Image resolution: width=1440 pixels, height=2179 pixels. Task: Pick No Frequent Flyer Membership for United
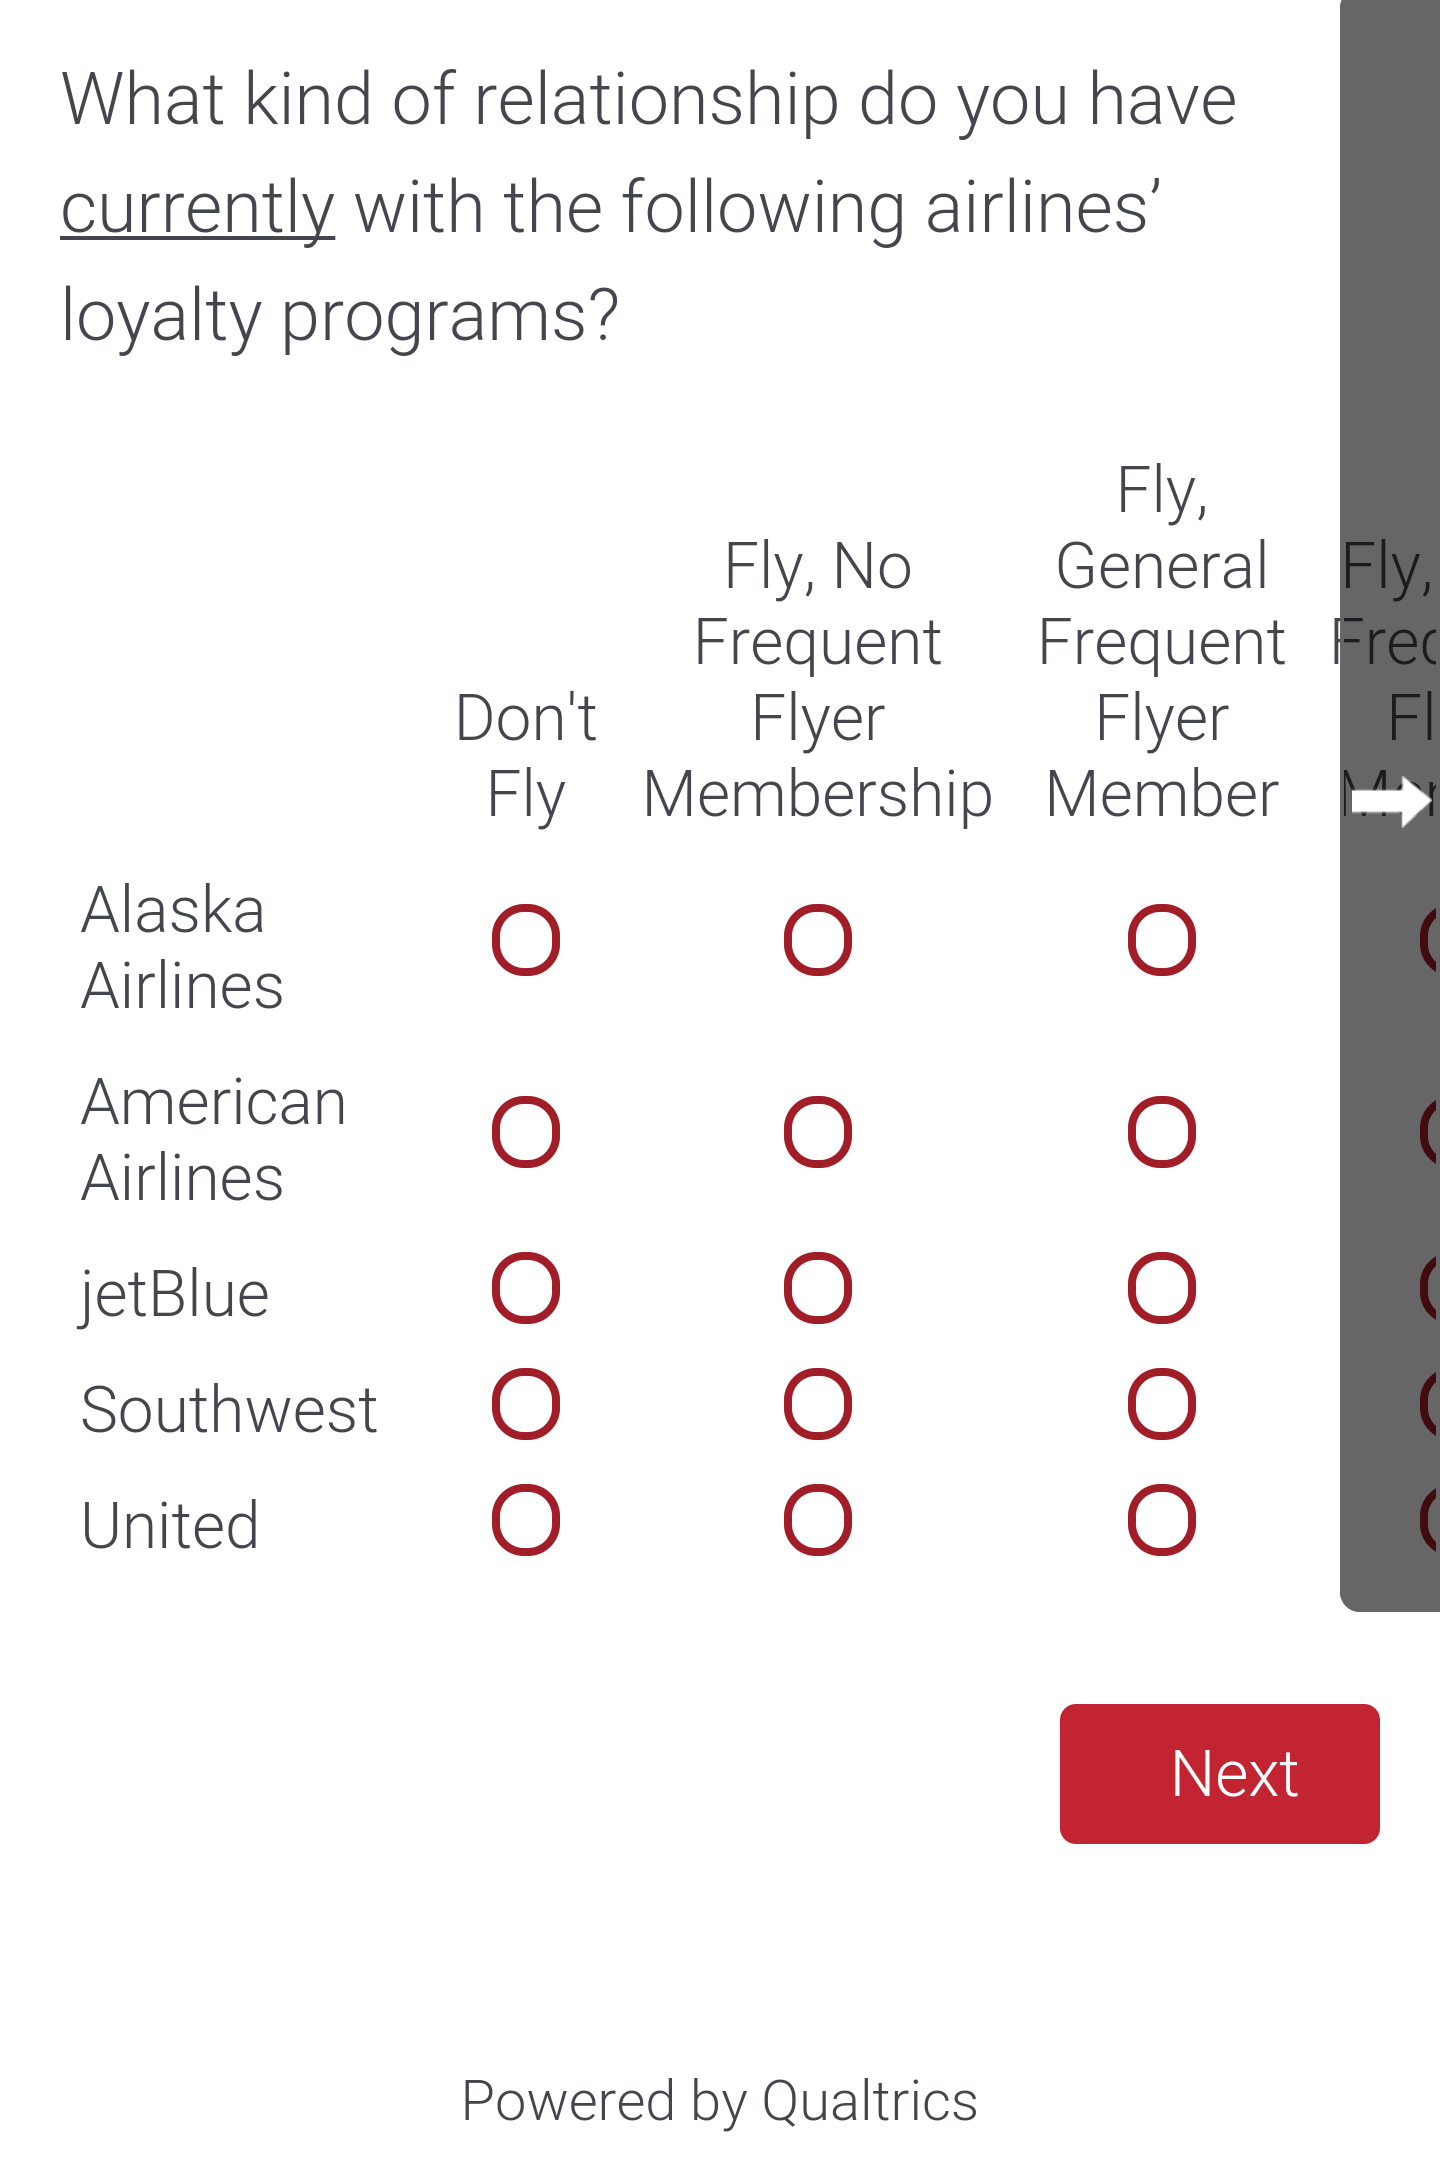(x=818, y=1520)
